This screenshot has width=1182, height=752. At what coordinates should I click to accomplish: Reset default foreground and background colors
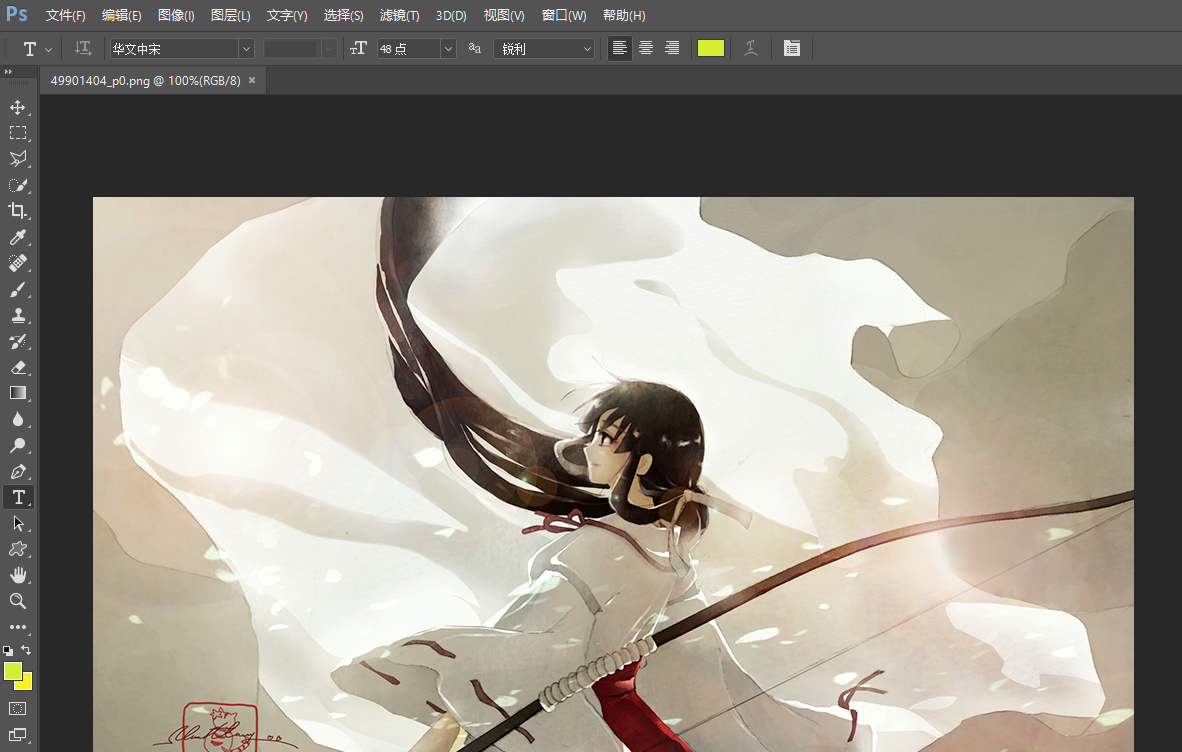[x=8, y=650]
